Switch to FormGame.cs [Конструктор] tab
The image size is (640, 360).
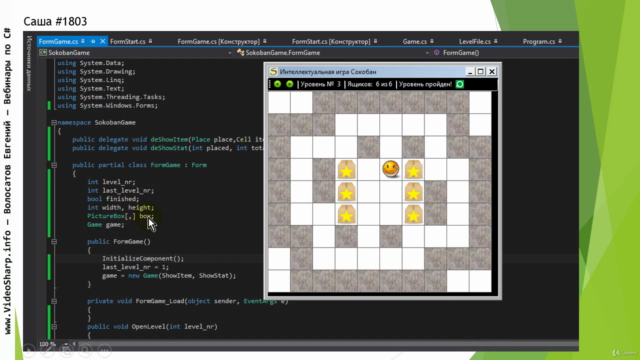(218, 41)
